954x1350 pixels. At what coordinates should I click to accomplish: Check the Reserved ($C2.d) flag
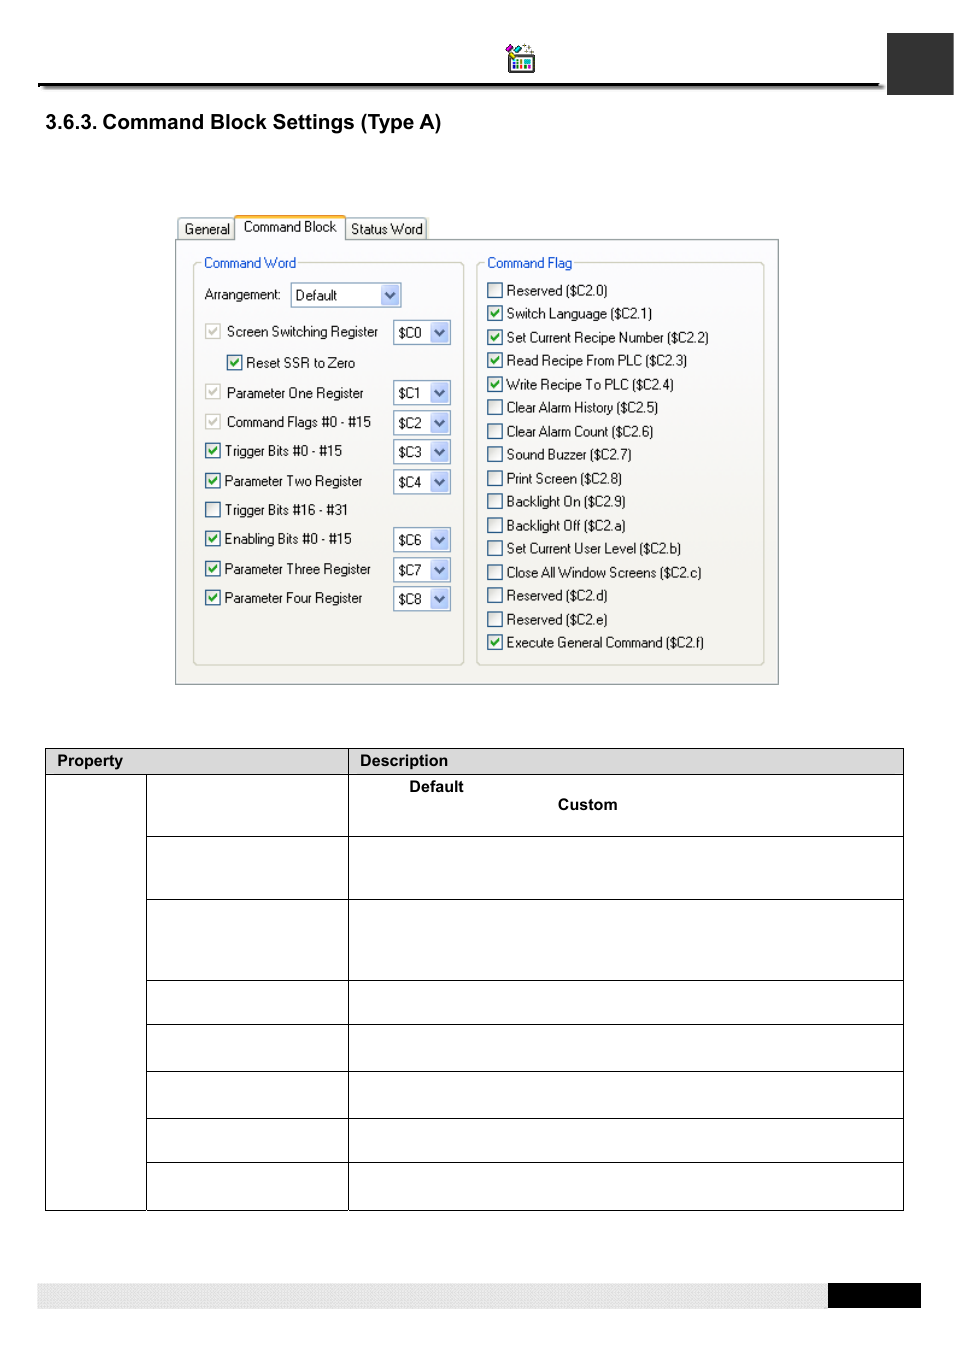pos(495,596)
